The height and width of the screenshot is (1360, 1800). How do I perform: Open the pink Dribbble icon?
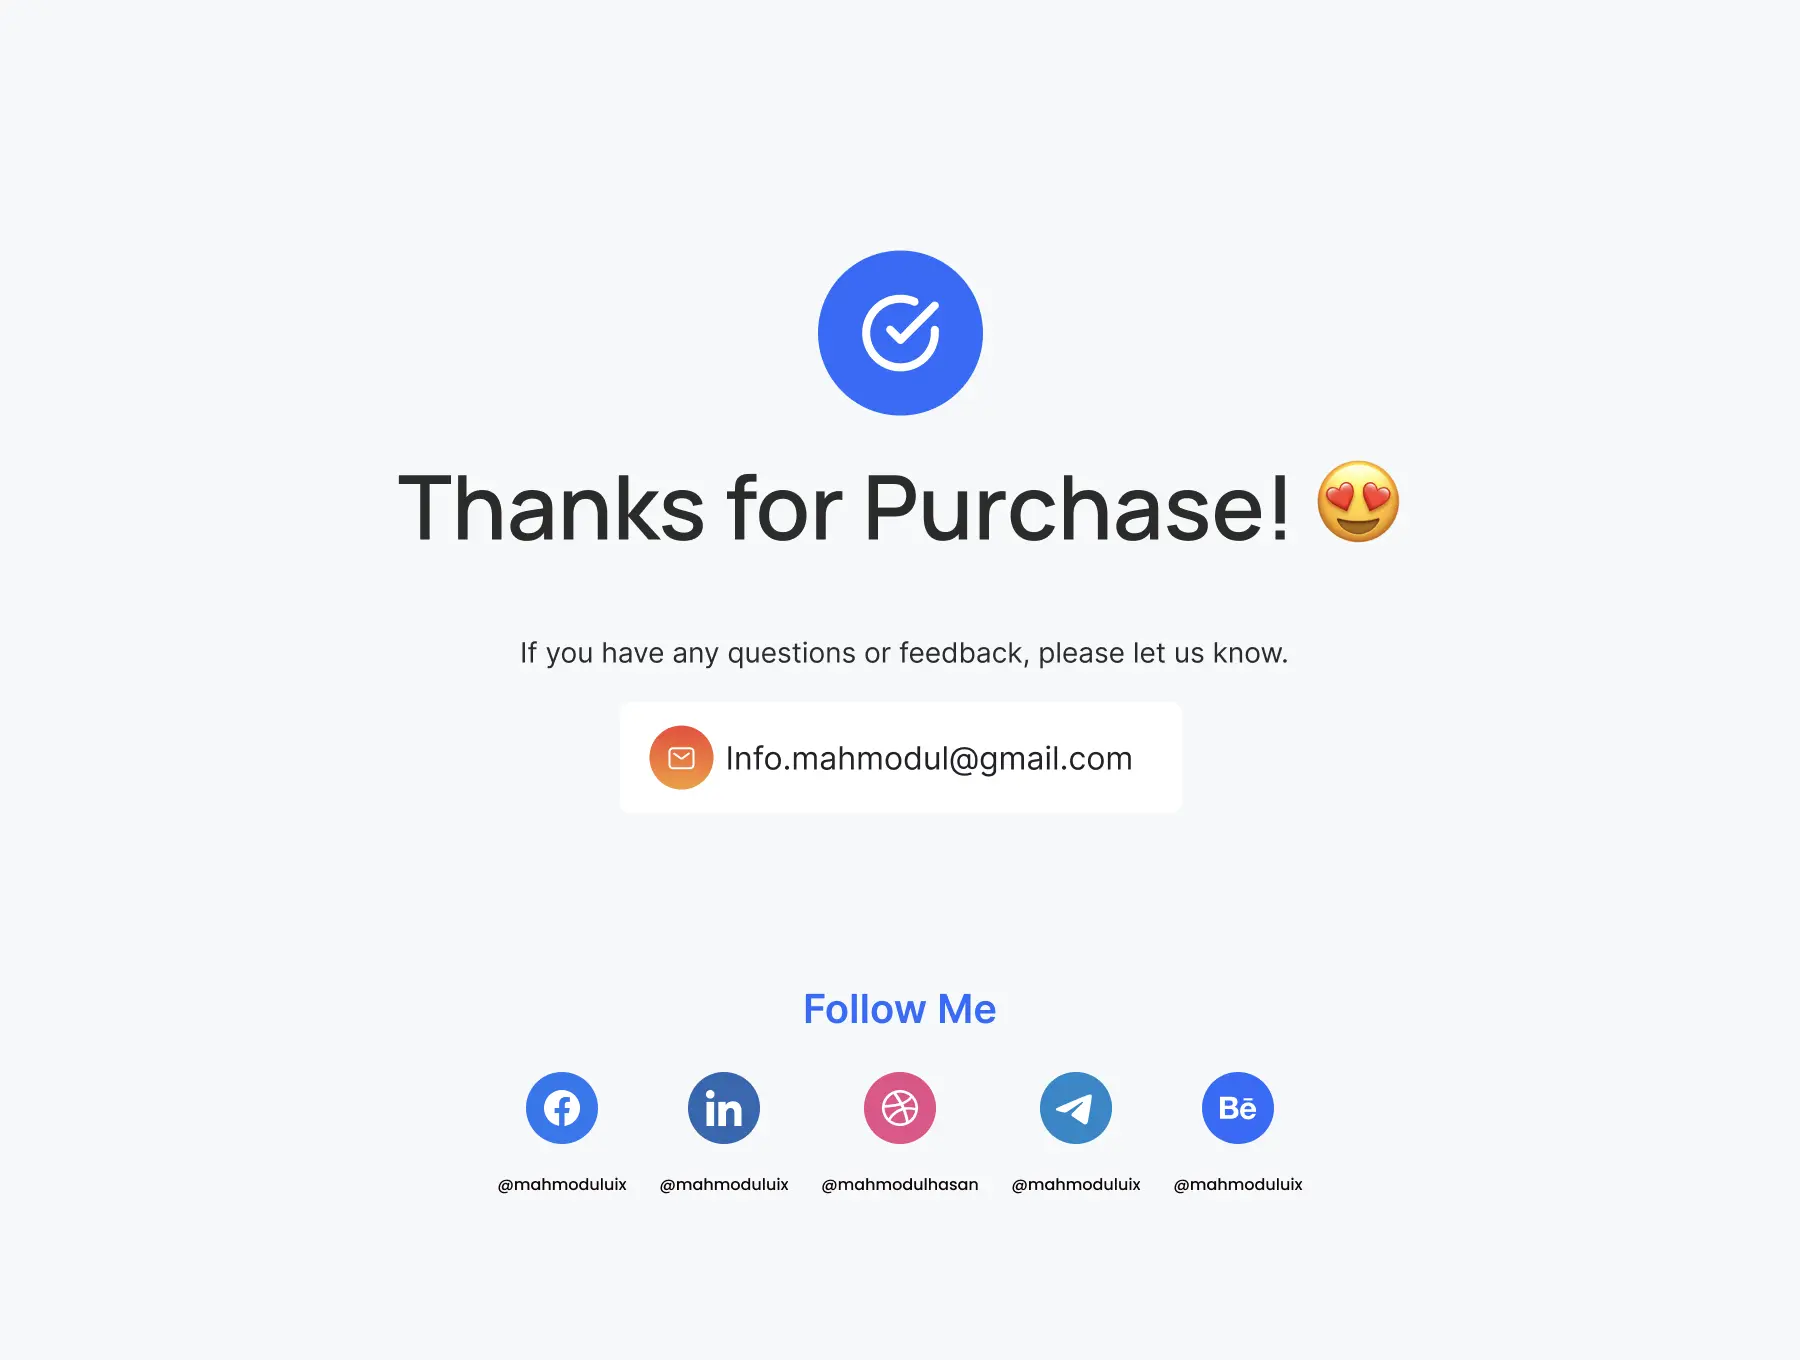coord(900,1108)
